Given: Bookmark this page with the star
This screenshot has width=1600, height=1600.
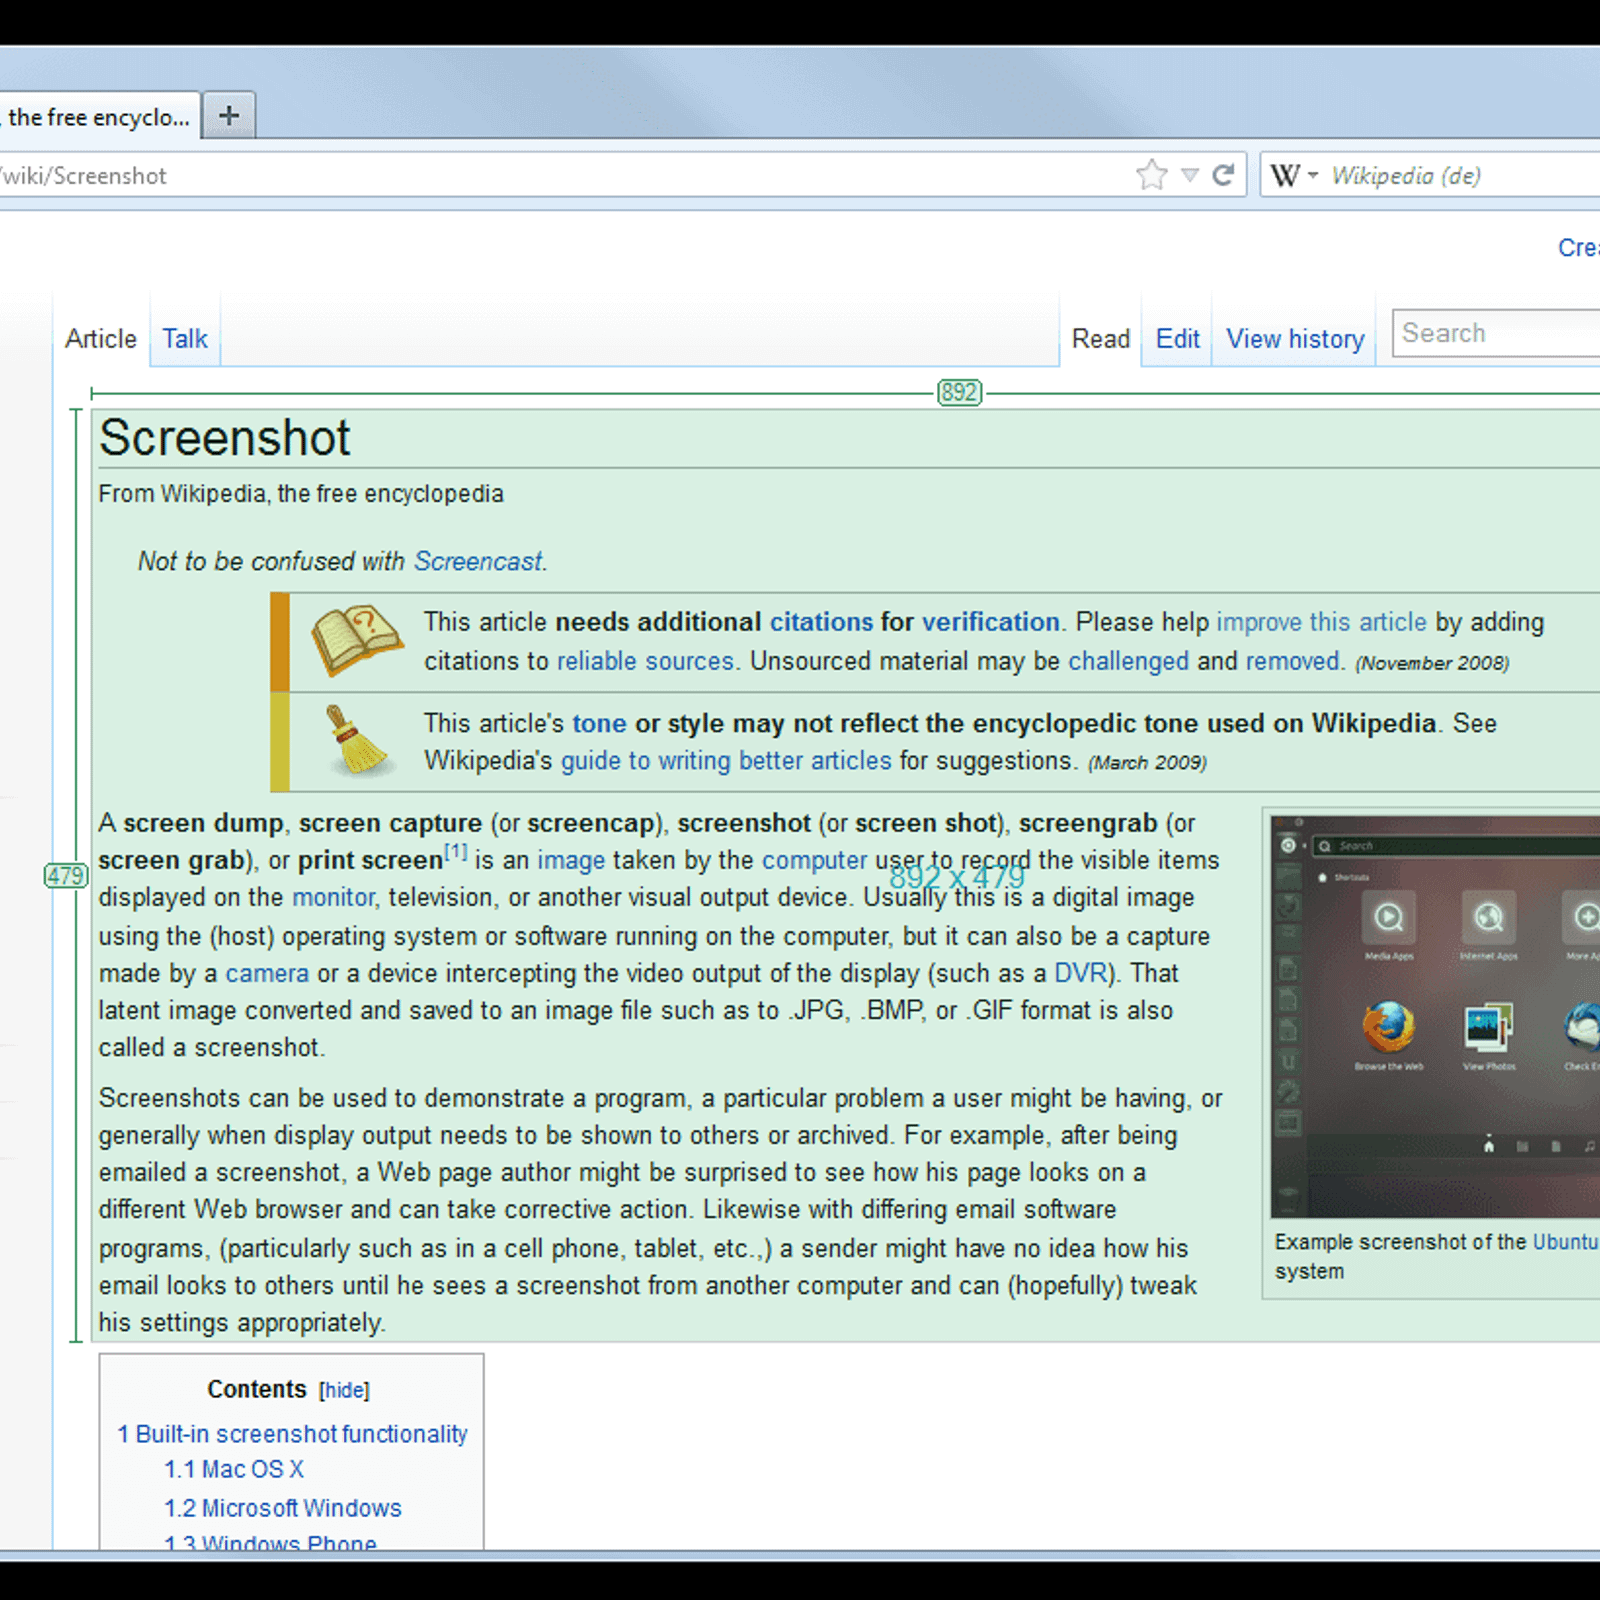Looking at the screenshot, I should [x=1152, y=175].
